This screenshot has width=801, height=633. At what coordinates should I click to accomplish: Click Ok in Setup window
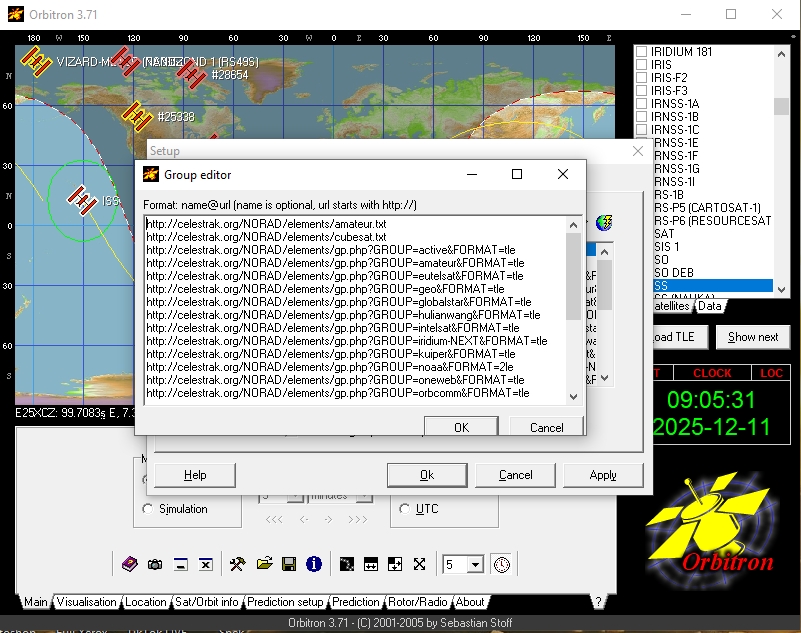tap(427, 475)
